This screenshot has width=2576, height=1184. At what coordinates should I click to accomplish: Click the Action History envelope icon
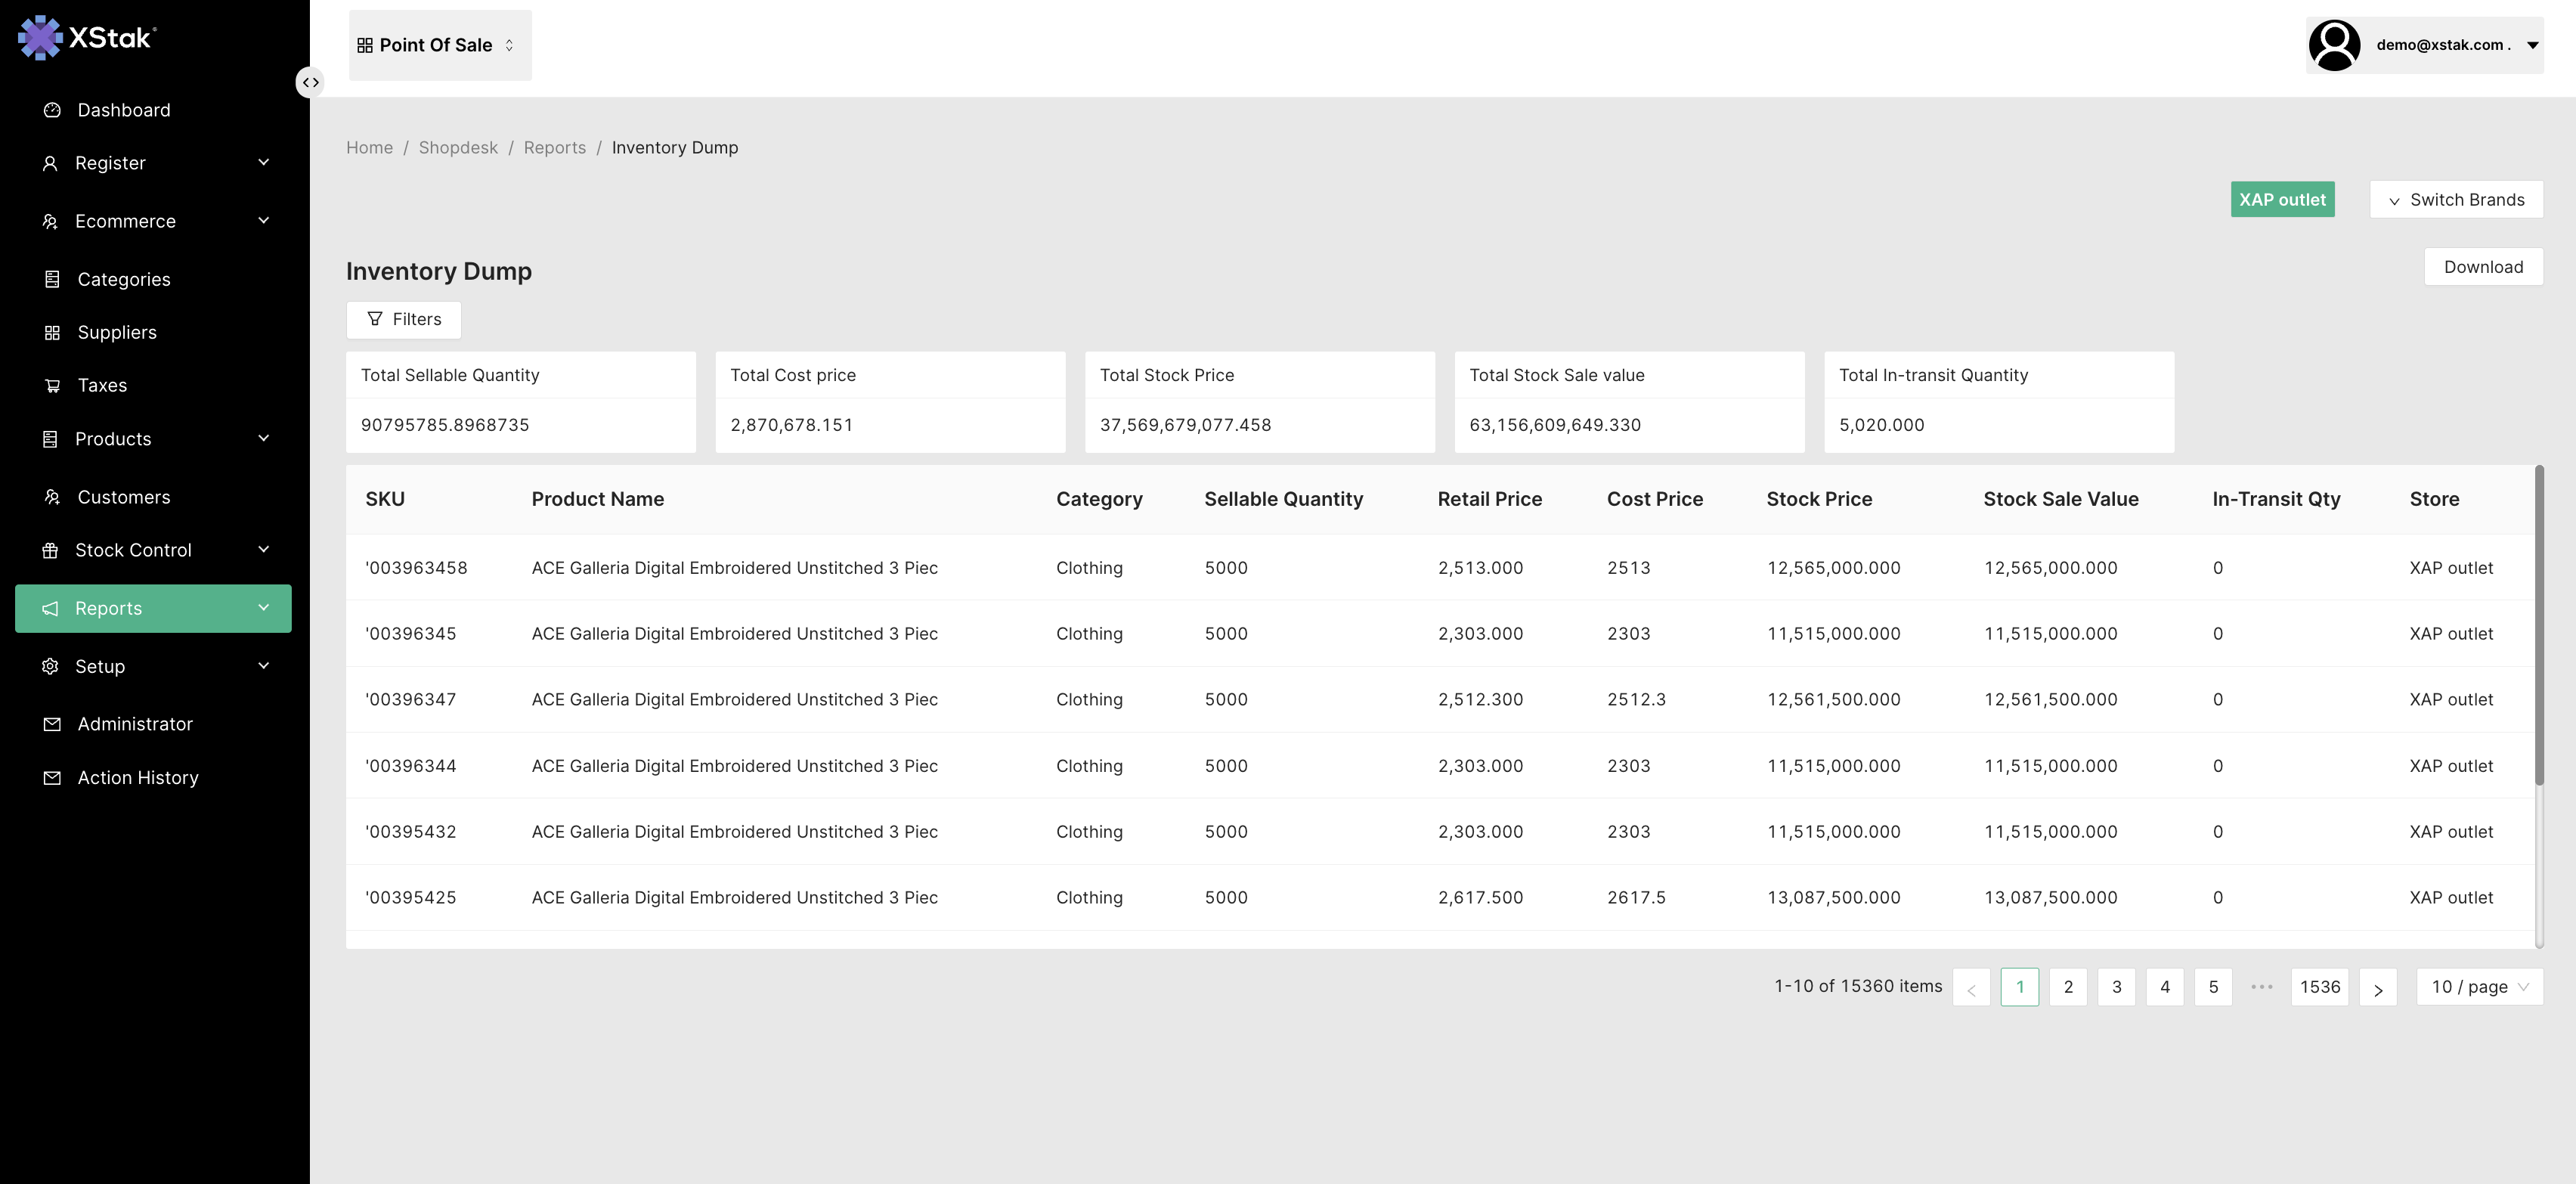click(52, 777)
